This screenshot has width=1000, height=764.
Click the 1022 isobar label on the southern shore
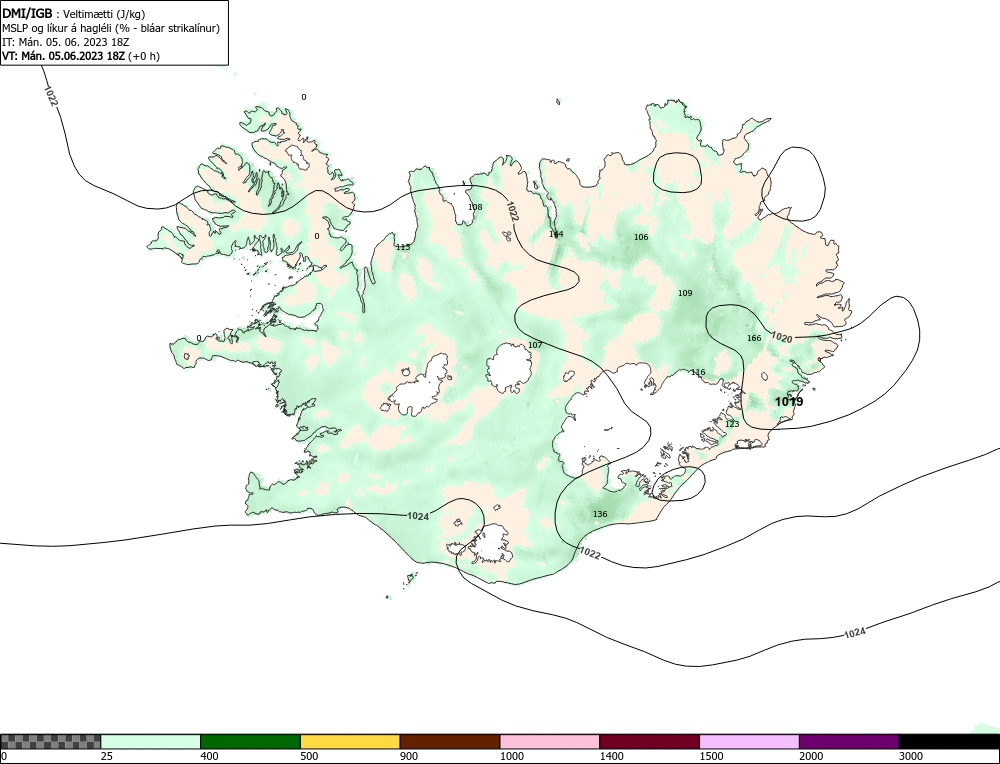click(x=590, y=554)
